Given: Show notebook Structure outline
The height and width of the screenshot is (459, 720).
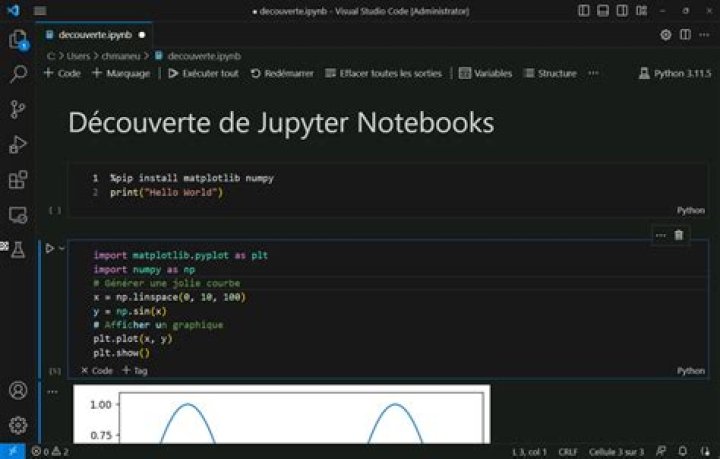Looking at the screenshot, I should coord(551,73).
